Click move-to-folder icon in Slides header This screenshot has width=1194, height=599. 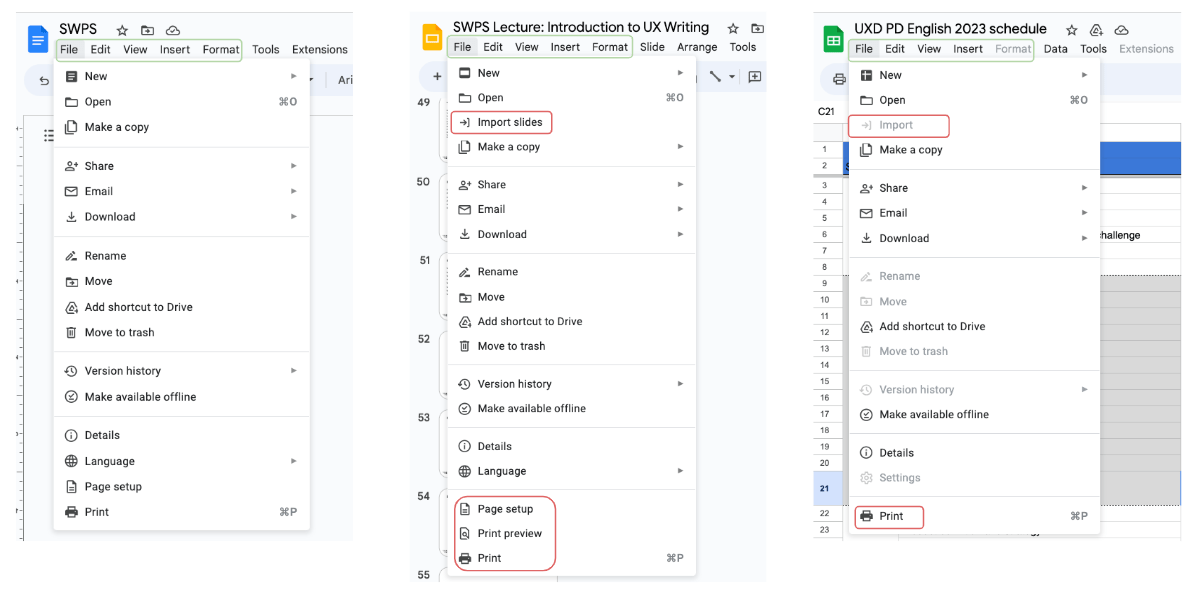click(758, 28)
